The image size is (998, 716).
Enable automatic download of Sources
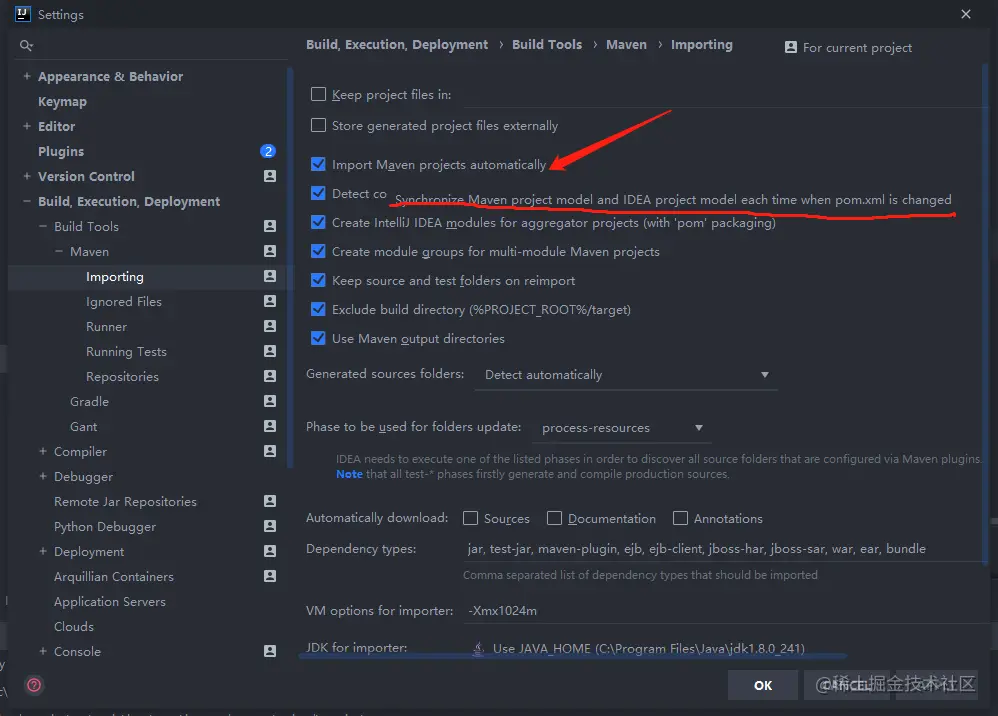(x=470, y=518)
